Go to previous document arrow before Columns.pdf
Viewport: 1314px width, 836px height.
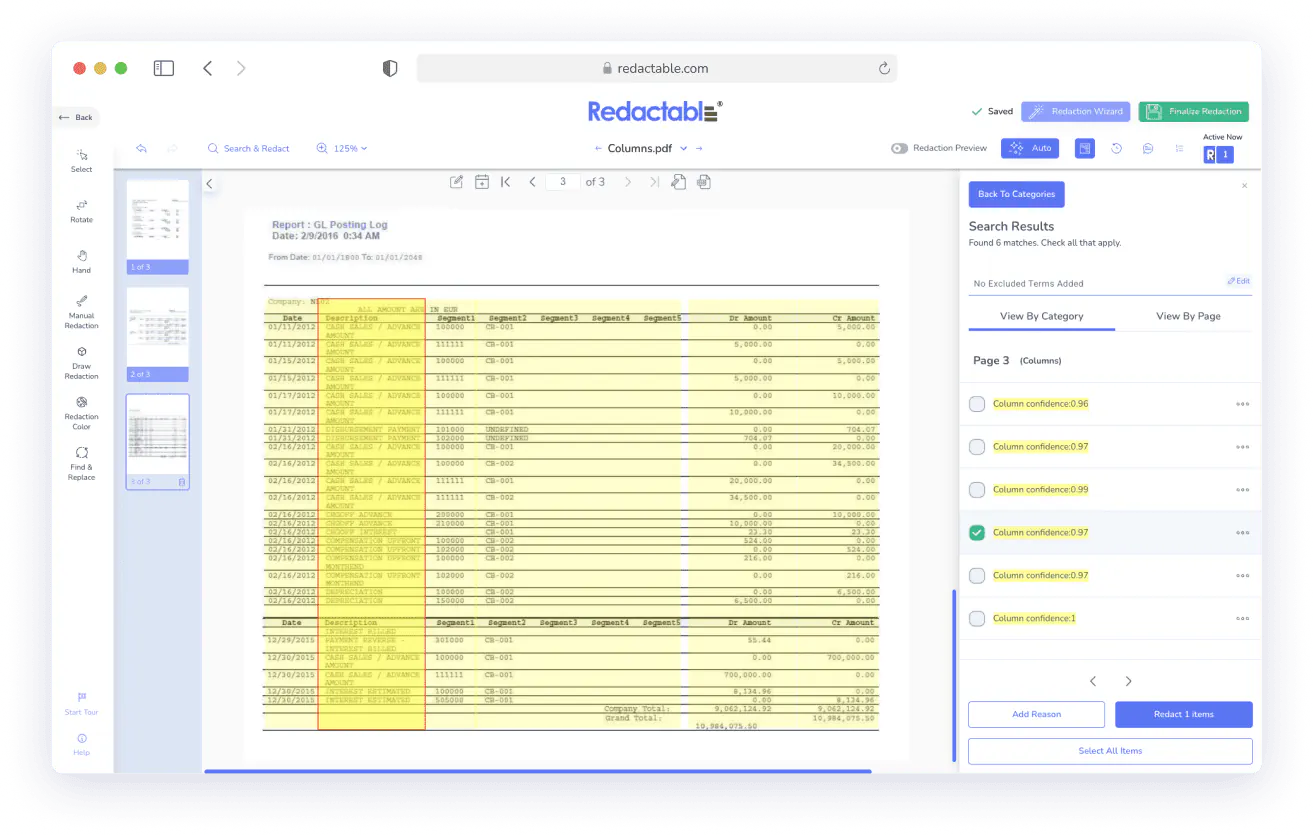(x=599, y=148)
